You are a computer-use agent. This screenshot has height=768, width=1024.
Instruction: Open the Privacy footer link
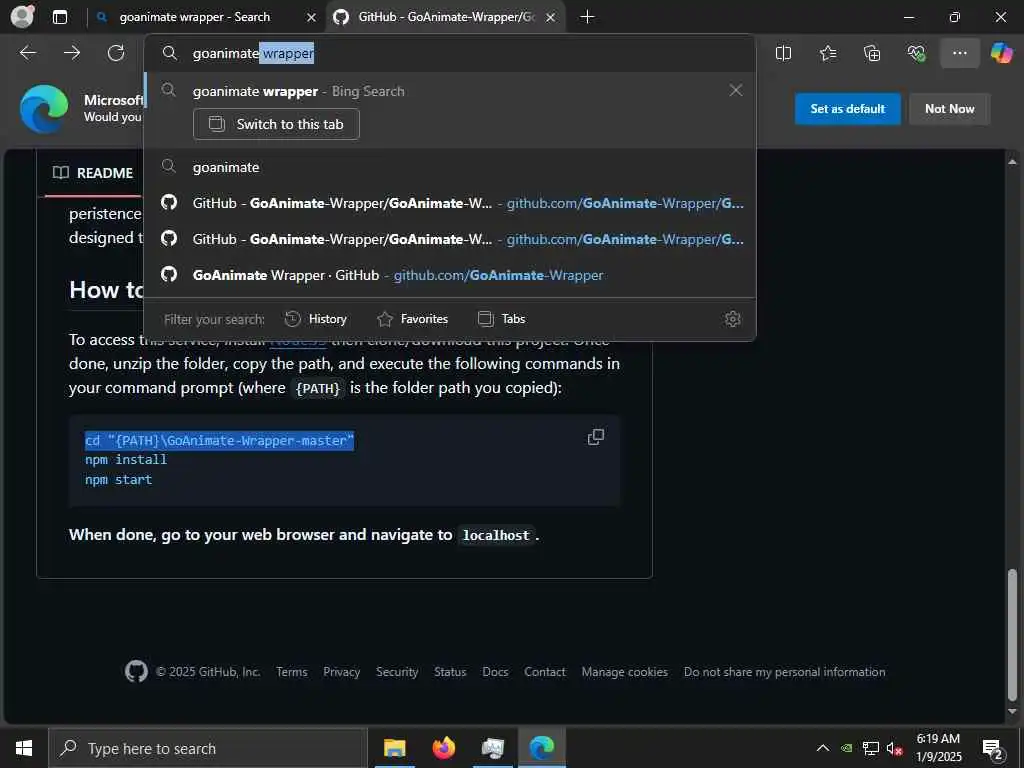342,672
